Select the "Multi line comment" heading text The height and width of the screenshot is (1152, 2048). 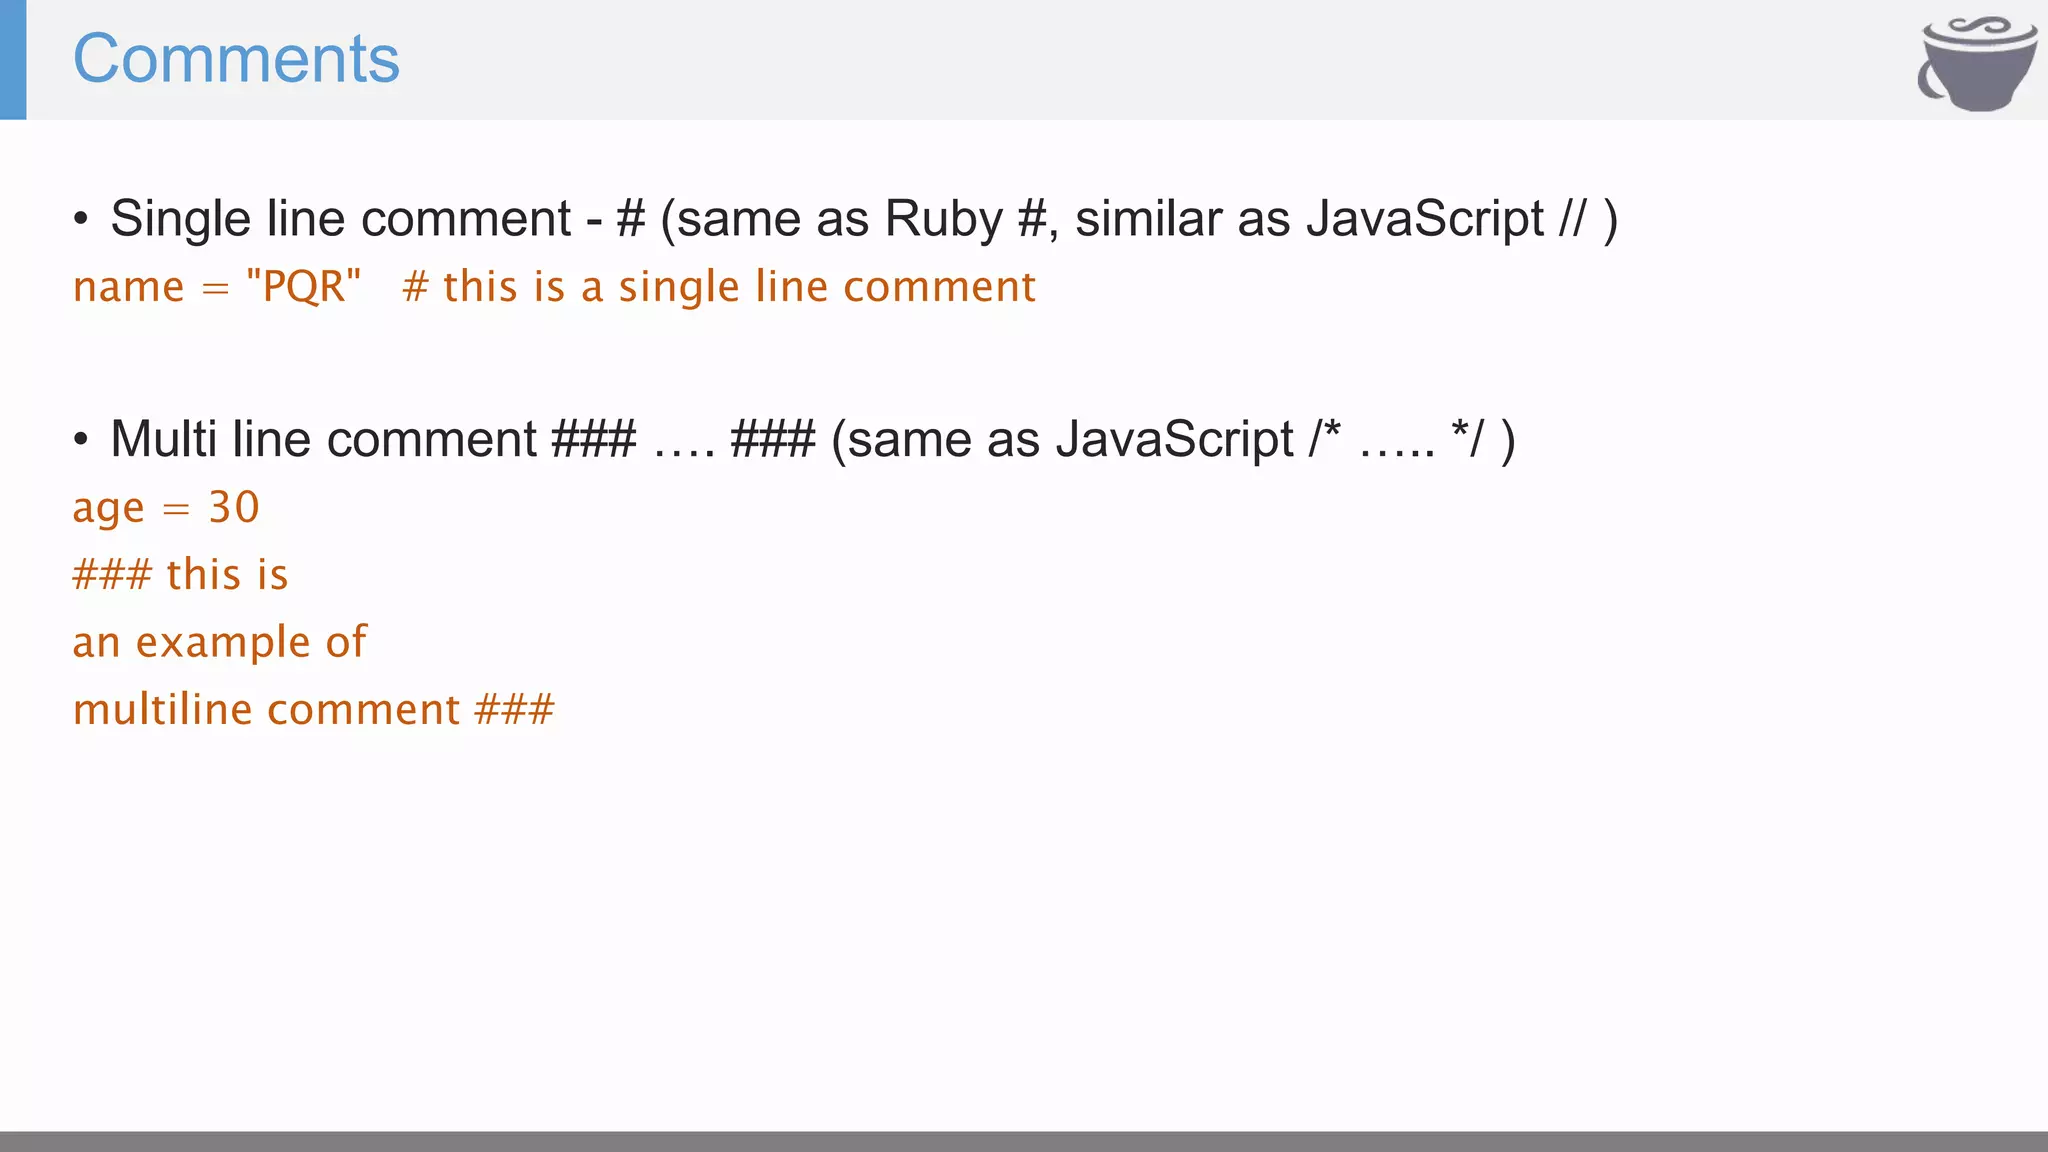[x=324, y=439]
